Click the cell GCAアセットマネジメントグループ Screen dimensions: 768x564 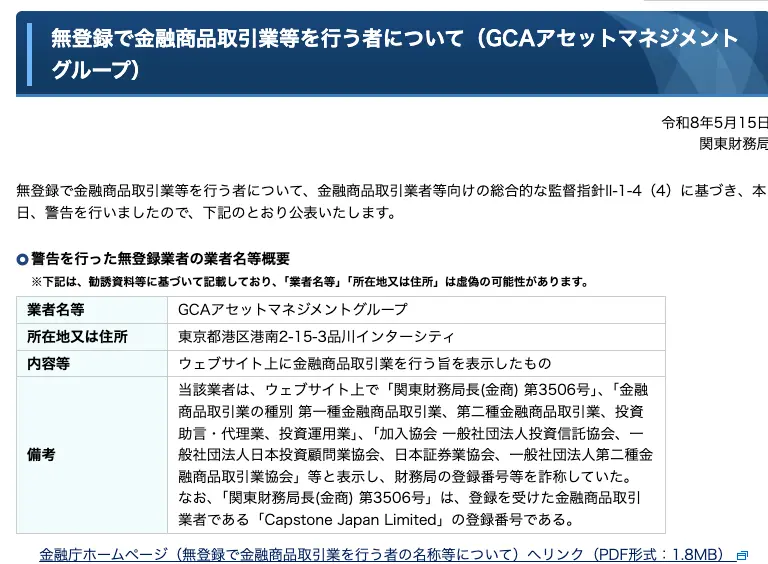[416, 309]
